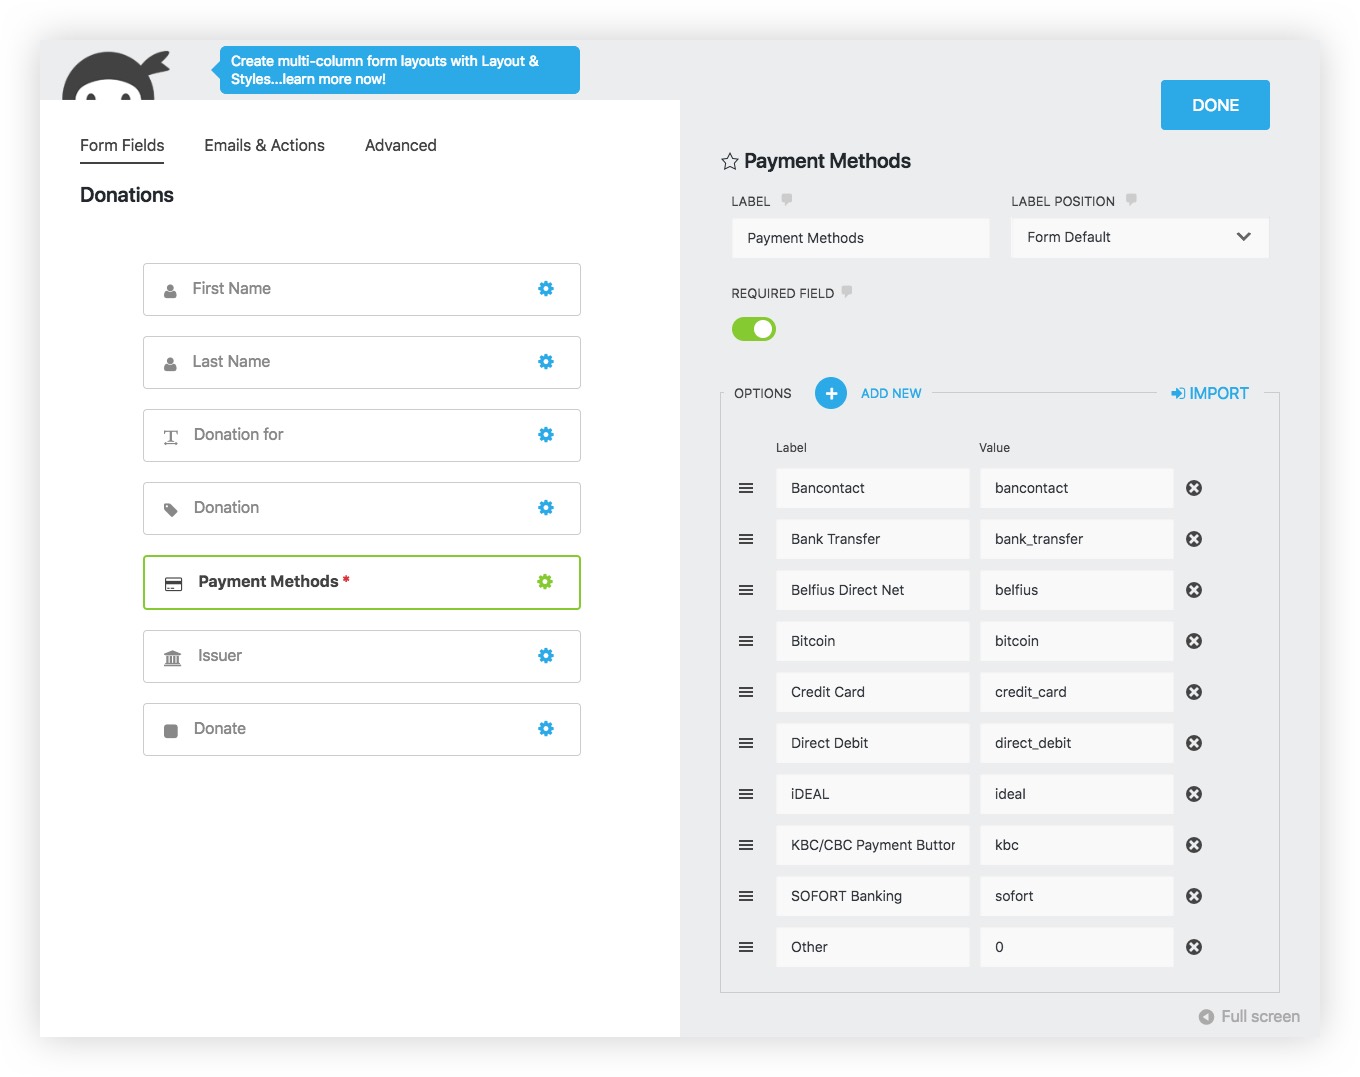Click drag handle of Bank Transfer row
This screenshot has width=1360, height=1077.
click(746, 539)
